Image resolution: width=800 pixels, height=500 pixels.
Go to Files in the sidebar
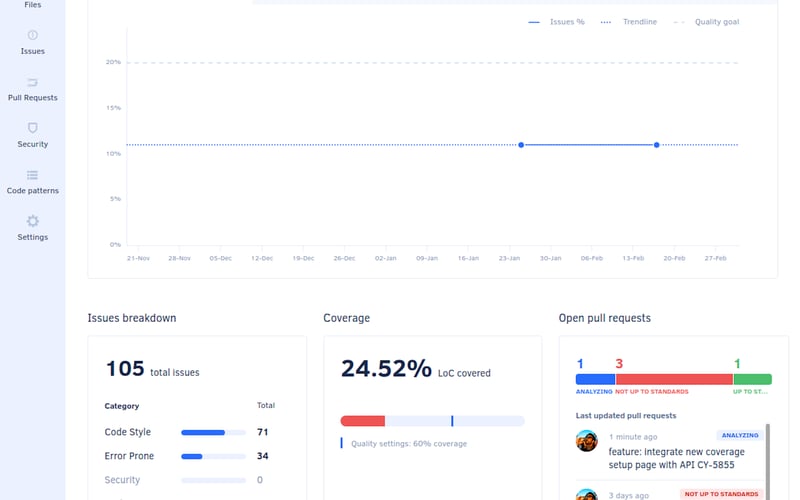[33, 5]
